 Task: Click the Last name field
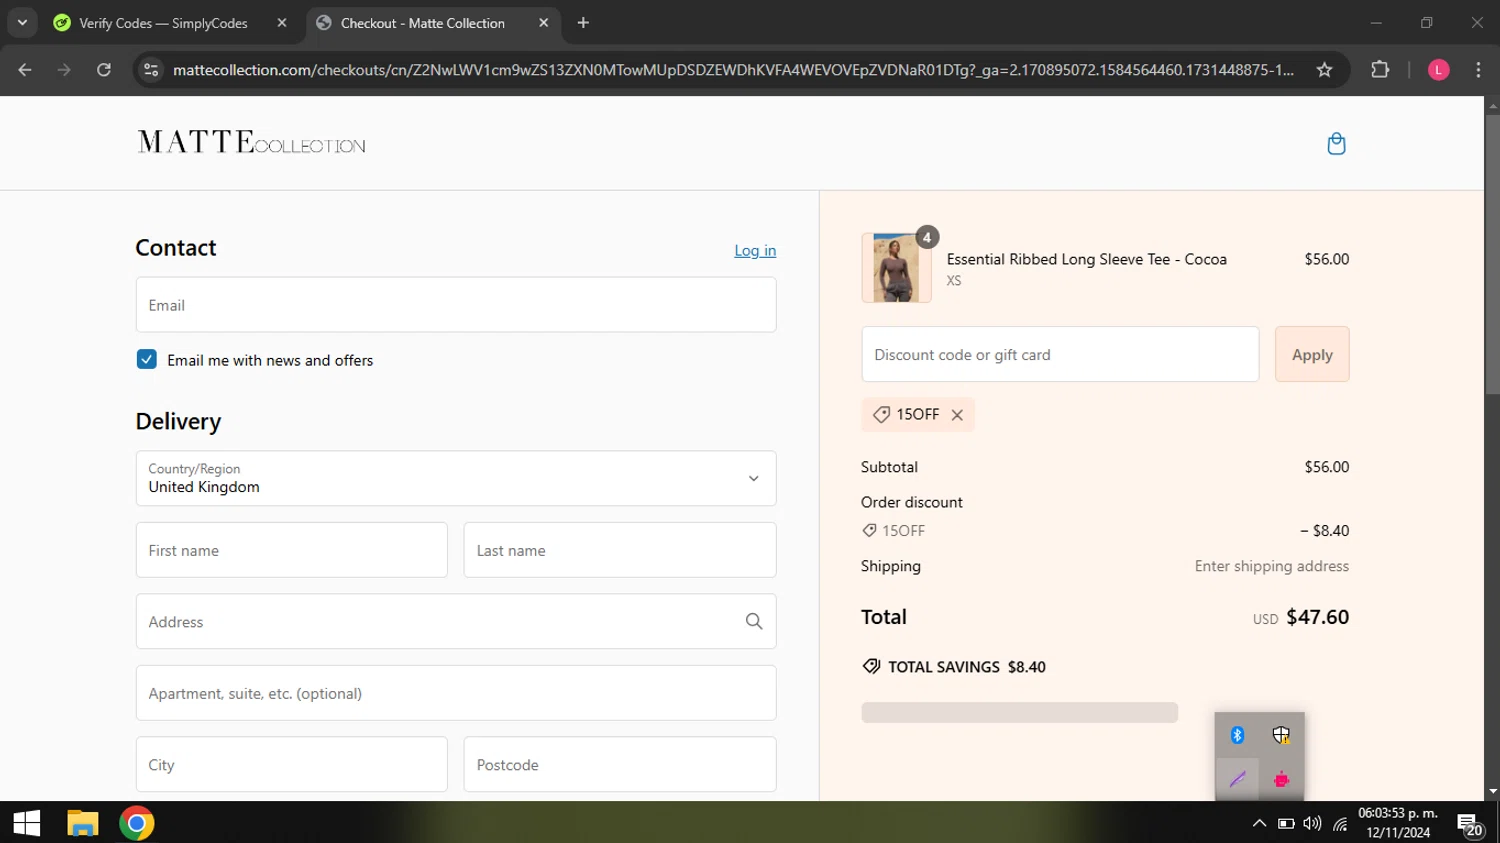[620, 550]
